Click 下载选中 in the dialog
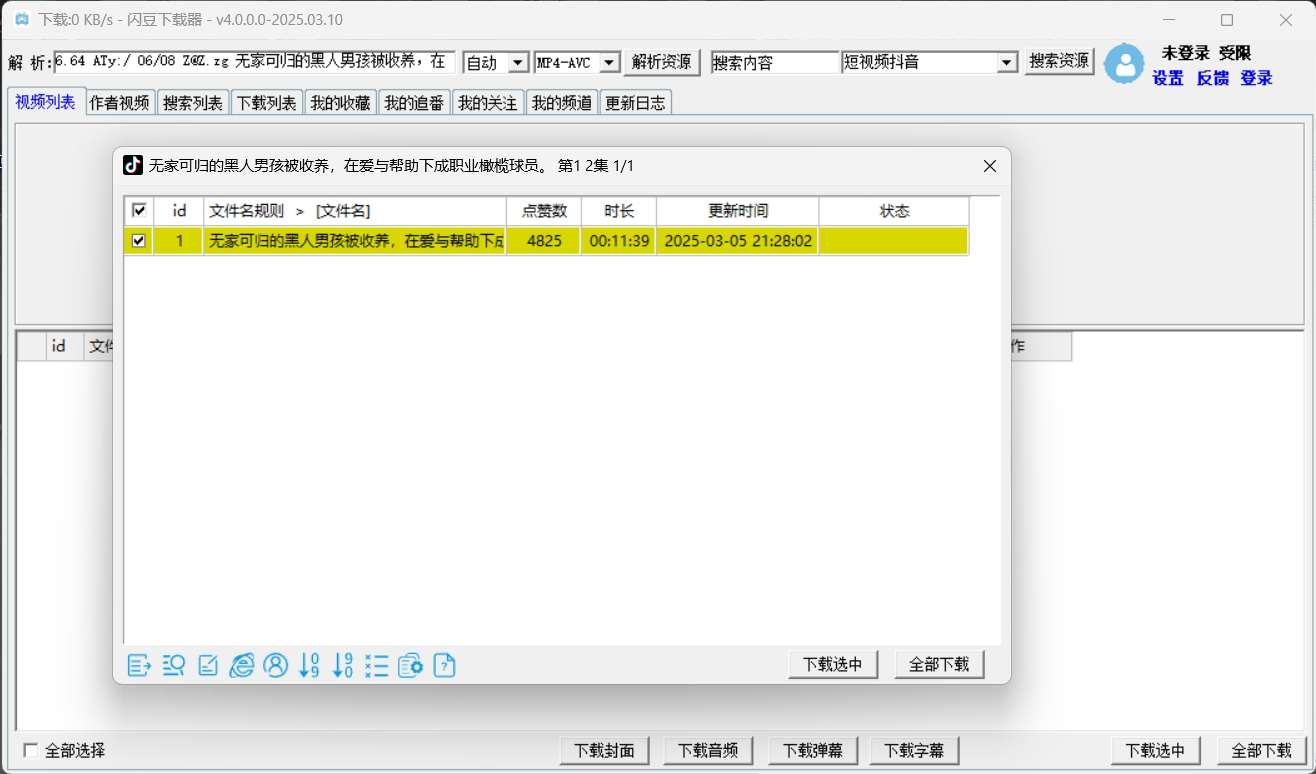Screen dimensions: 1316x774 (x=833, y=665)
